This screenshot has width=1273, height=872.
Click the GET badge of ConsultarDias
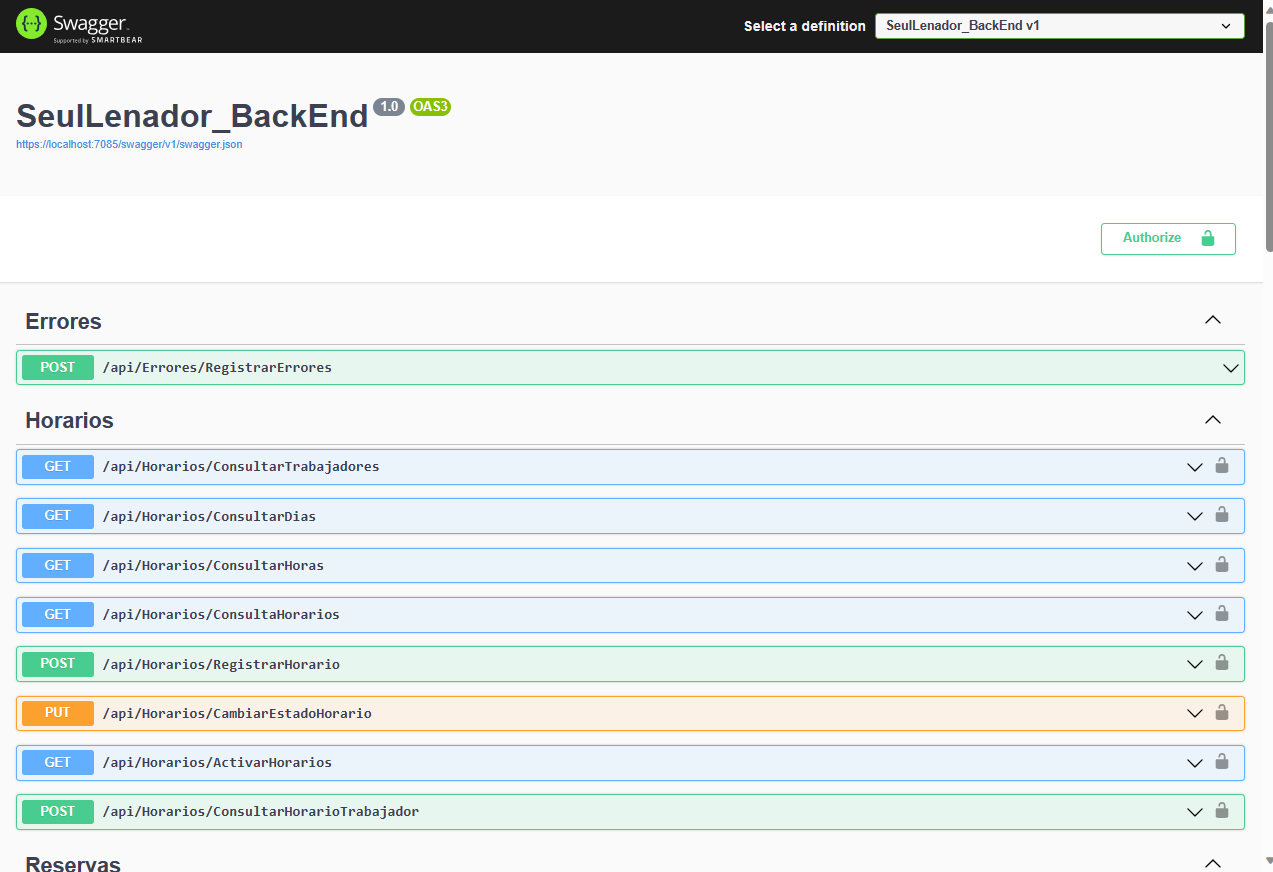58,516
